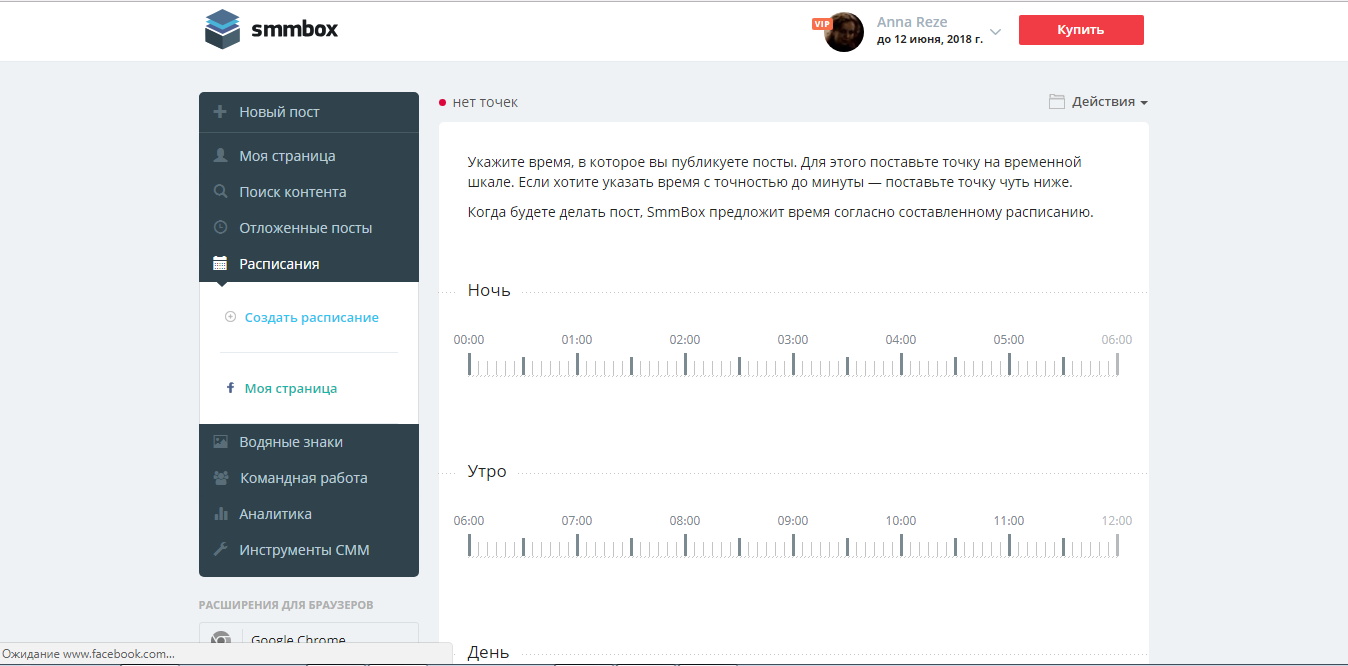
Task: Click the group icon beside Командная работа
Action: click(221, 478)
